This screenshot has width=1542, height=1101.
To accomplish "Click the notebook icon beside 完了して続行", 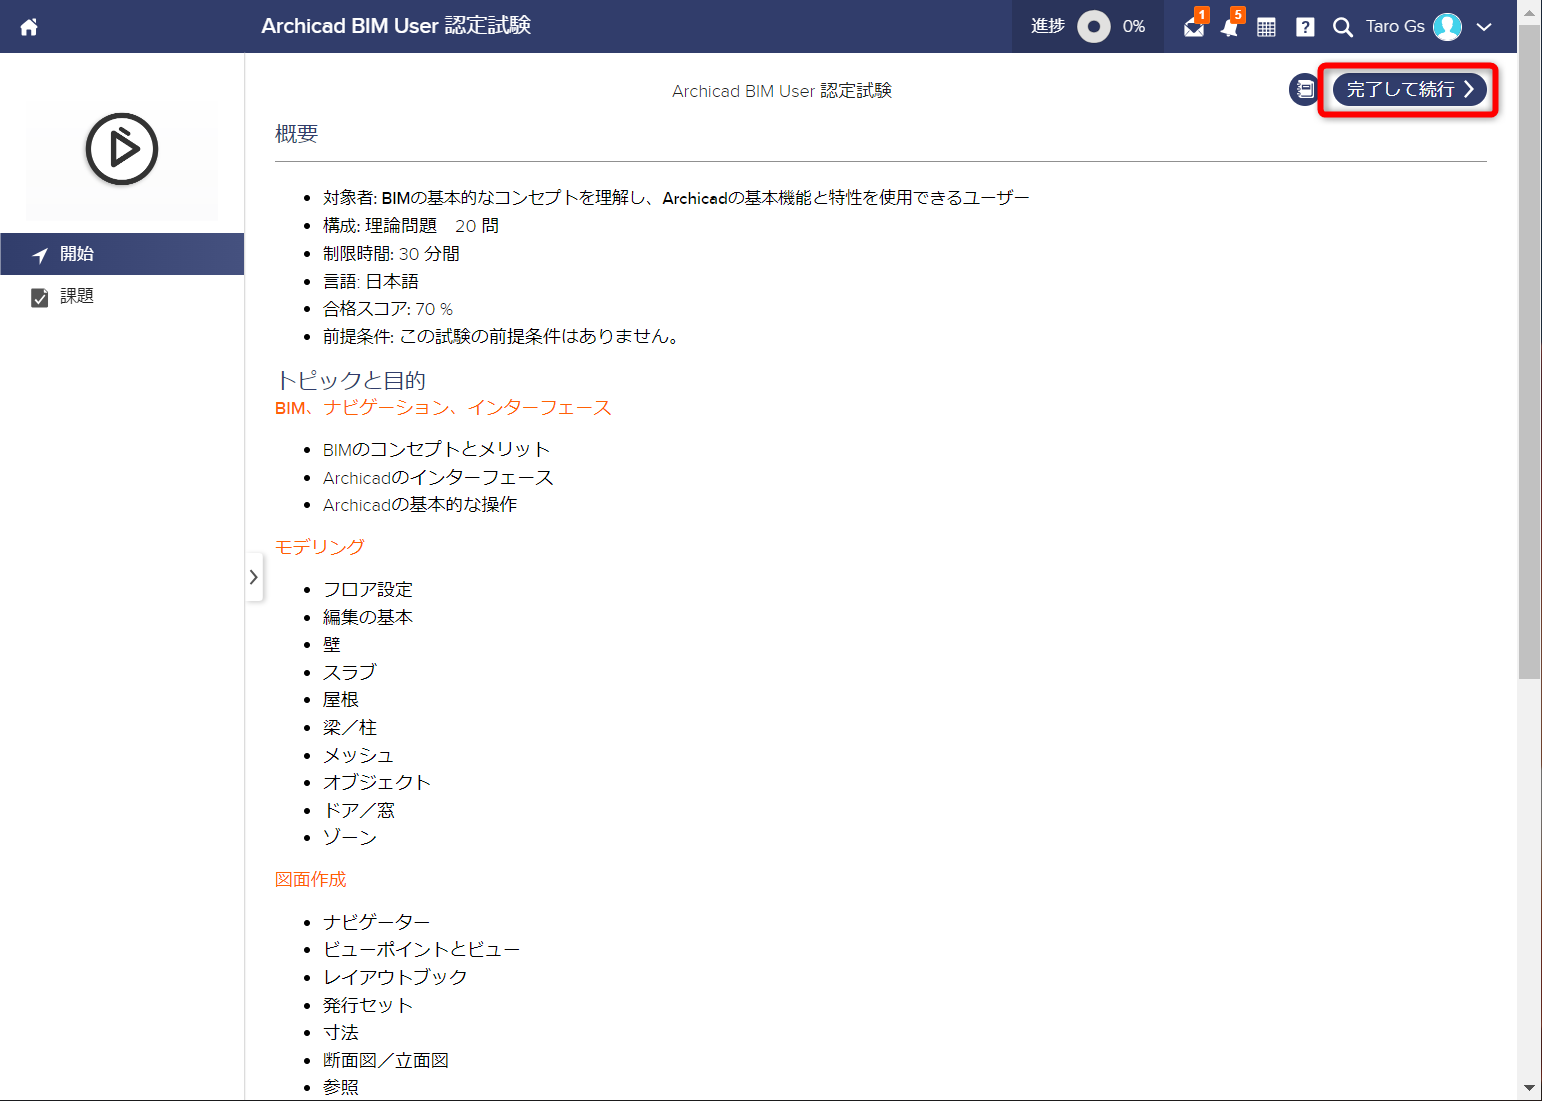I will click(1304, 90).
